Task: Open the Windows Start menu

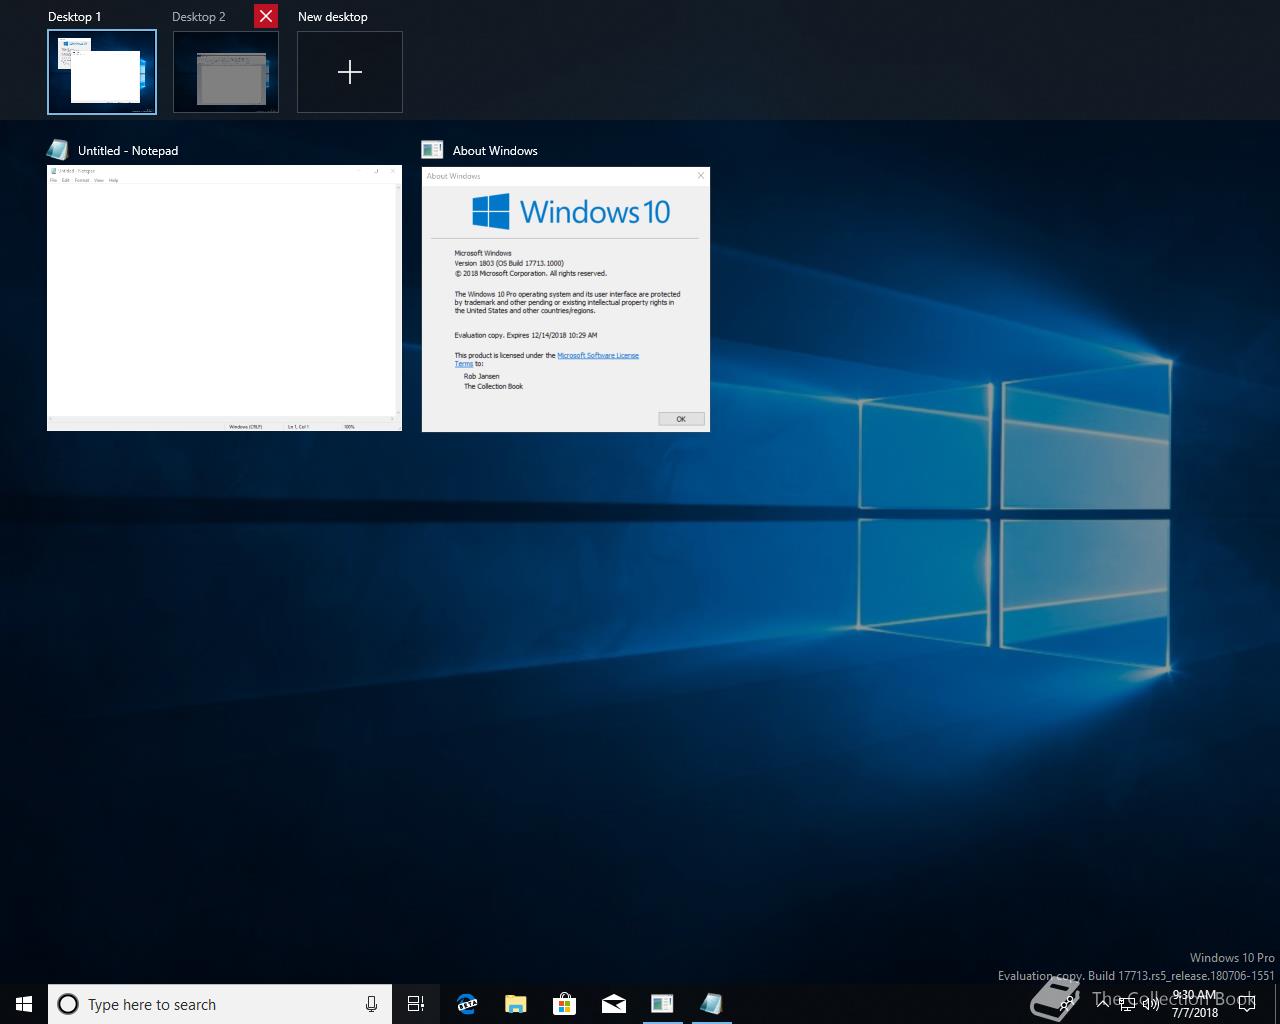Action: [24, 1004]
